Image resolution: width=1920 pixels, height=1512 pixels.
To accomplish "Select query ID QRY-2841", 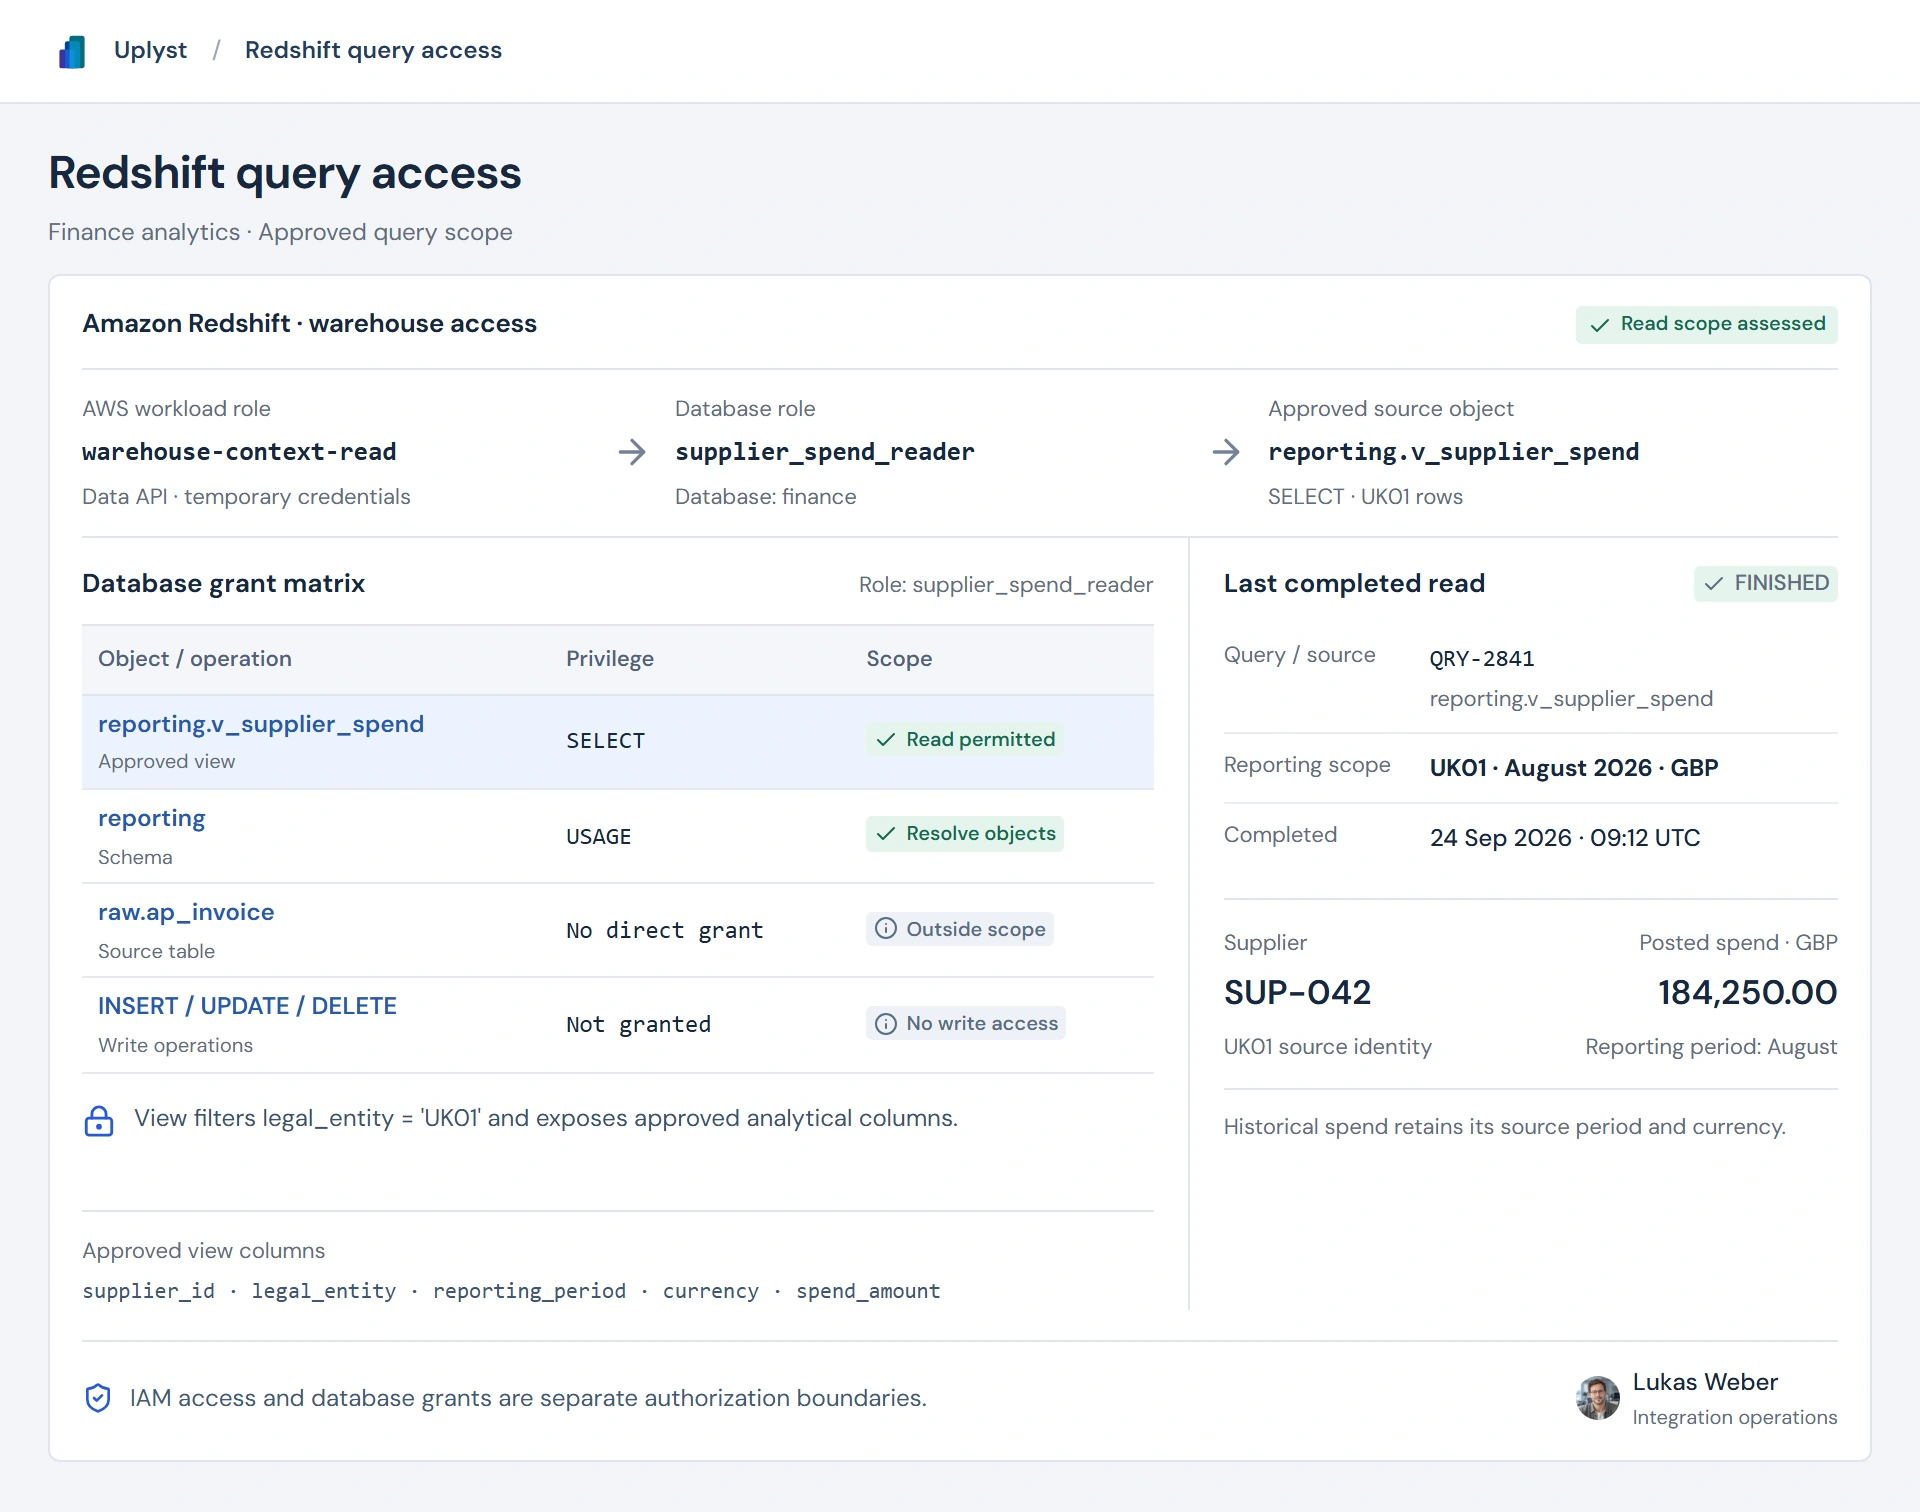I will 1481,659.
